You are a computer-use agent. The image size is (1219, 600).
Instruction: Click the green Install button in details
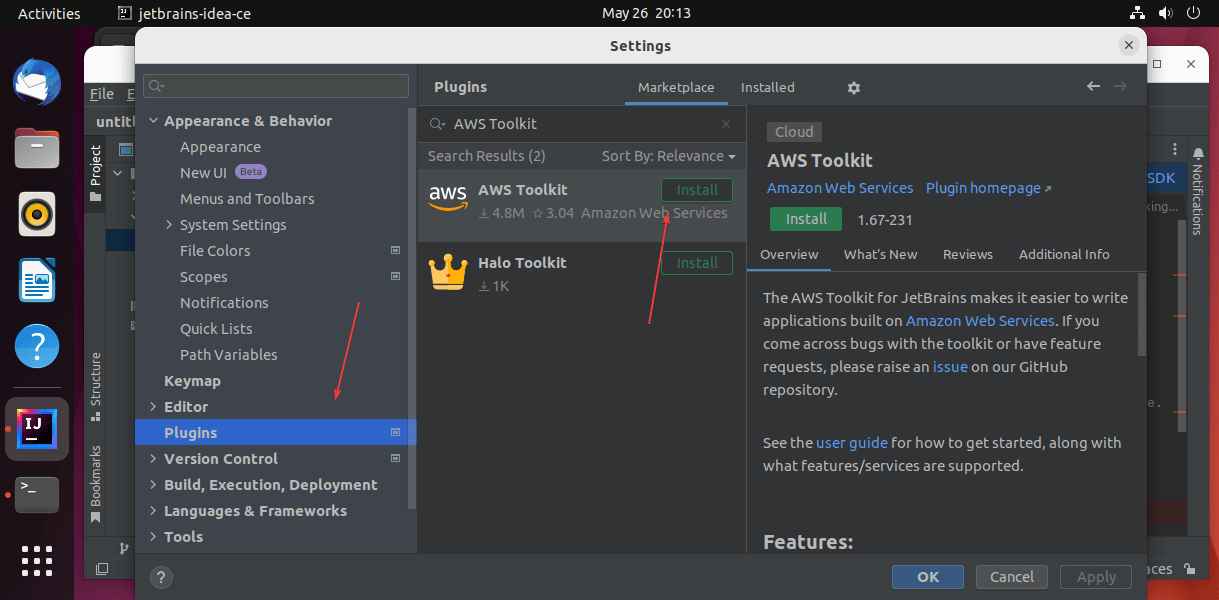(x=806, y=219)
